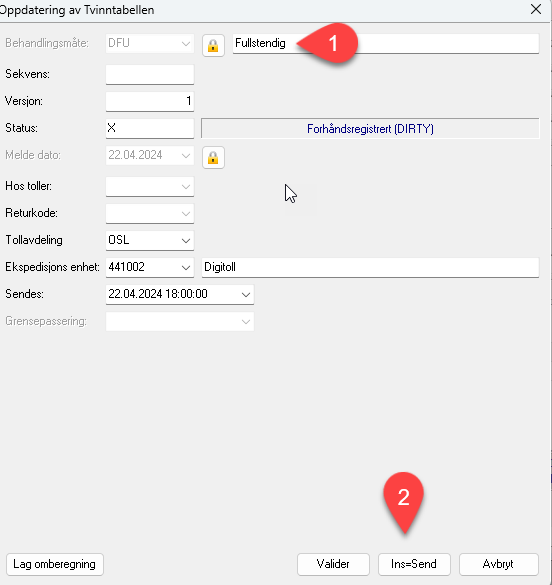Open the Tollavdeling OSL dropdown
This screenshot has height=585, width=552.
(x=150, y=240)
